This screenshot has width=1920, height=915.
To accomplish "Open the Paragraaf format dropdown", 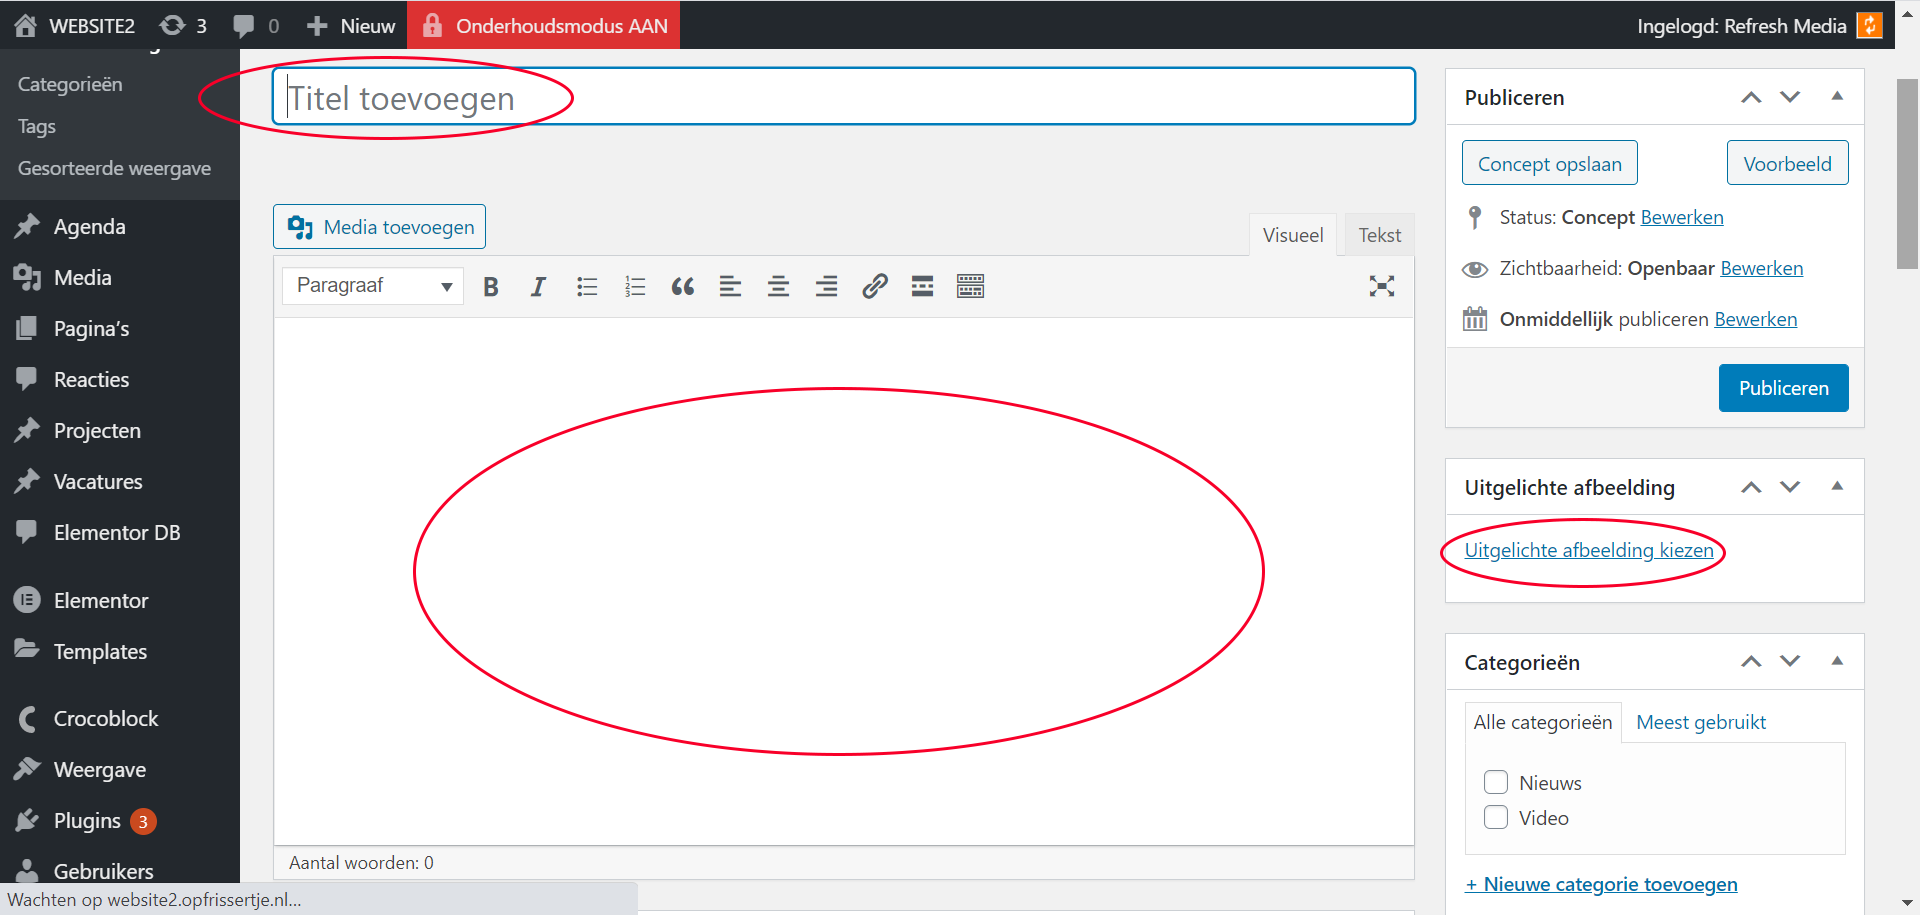I will coord(372,286).
